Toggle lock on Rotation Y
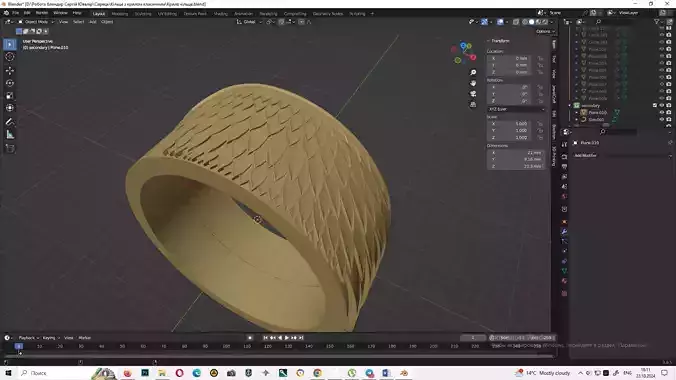676x380 pixels. pos(540,94)
